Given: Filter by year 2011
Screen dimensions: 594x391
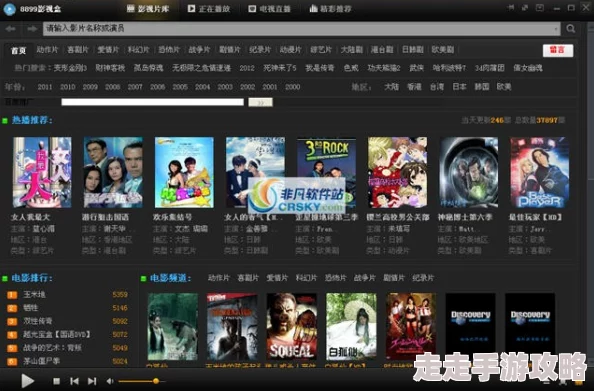Looking at the screenshot, I should click(45, 87).
